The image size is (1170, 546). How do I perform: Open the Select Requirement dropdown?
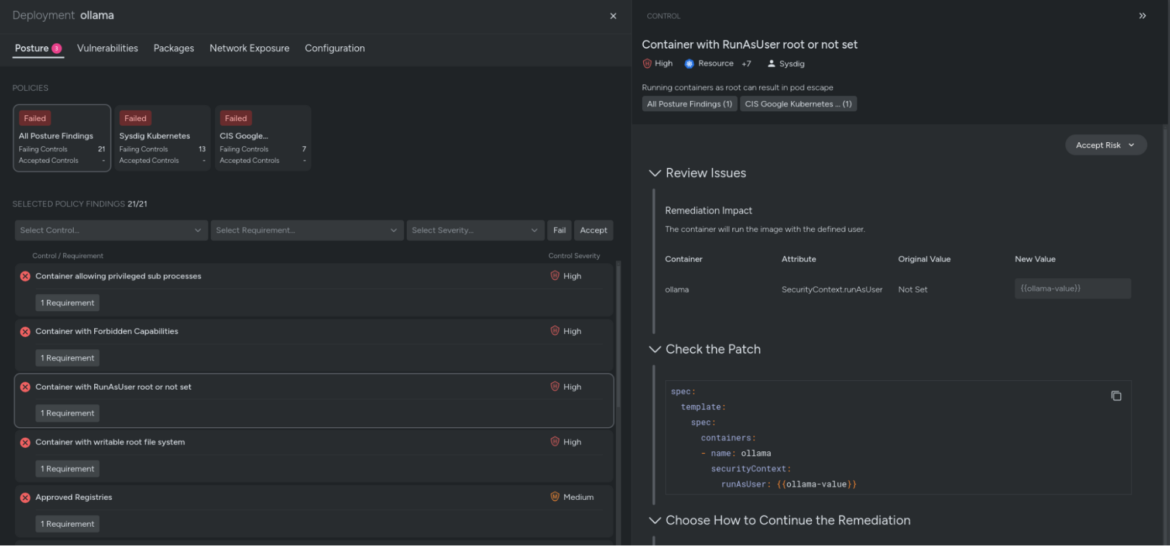tap(307, 230)
